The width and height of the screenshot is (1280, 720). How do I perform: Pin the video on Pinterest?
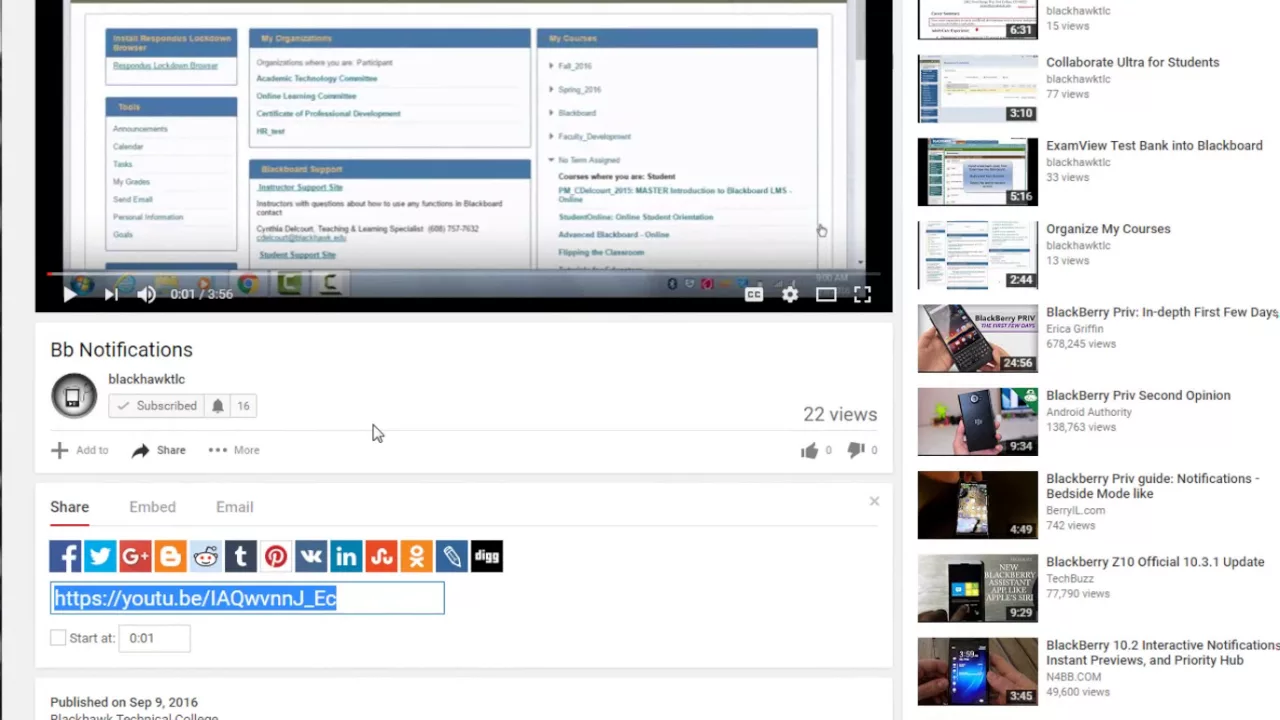tap(276, 556)
